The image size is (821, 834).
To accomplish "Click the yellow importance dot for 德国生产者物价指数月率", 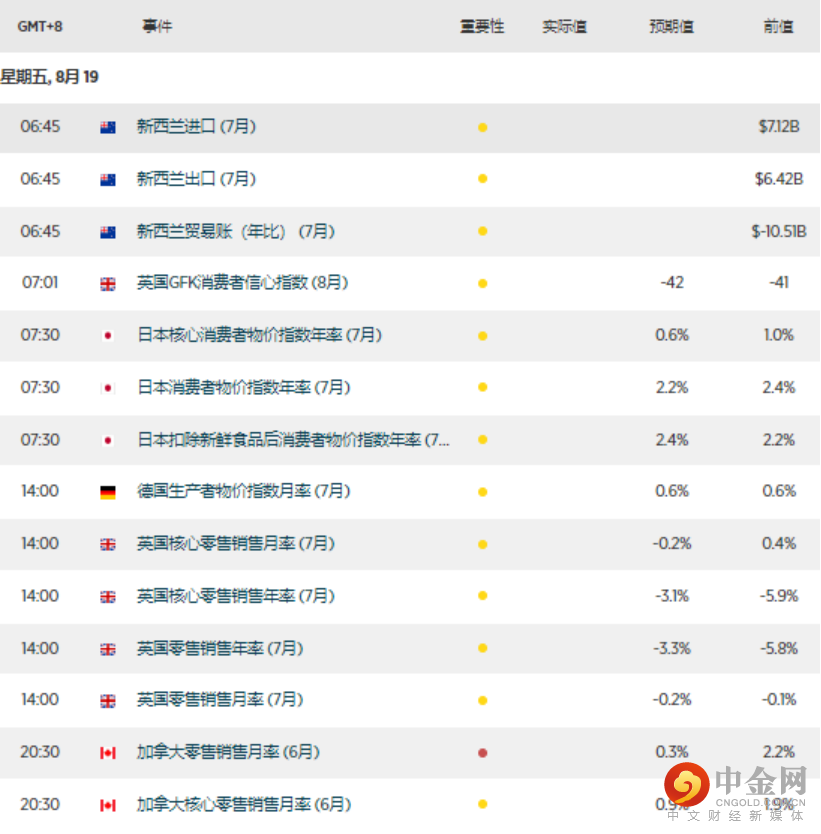I will (483, 492).
